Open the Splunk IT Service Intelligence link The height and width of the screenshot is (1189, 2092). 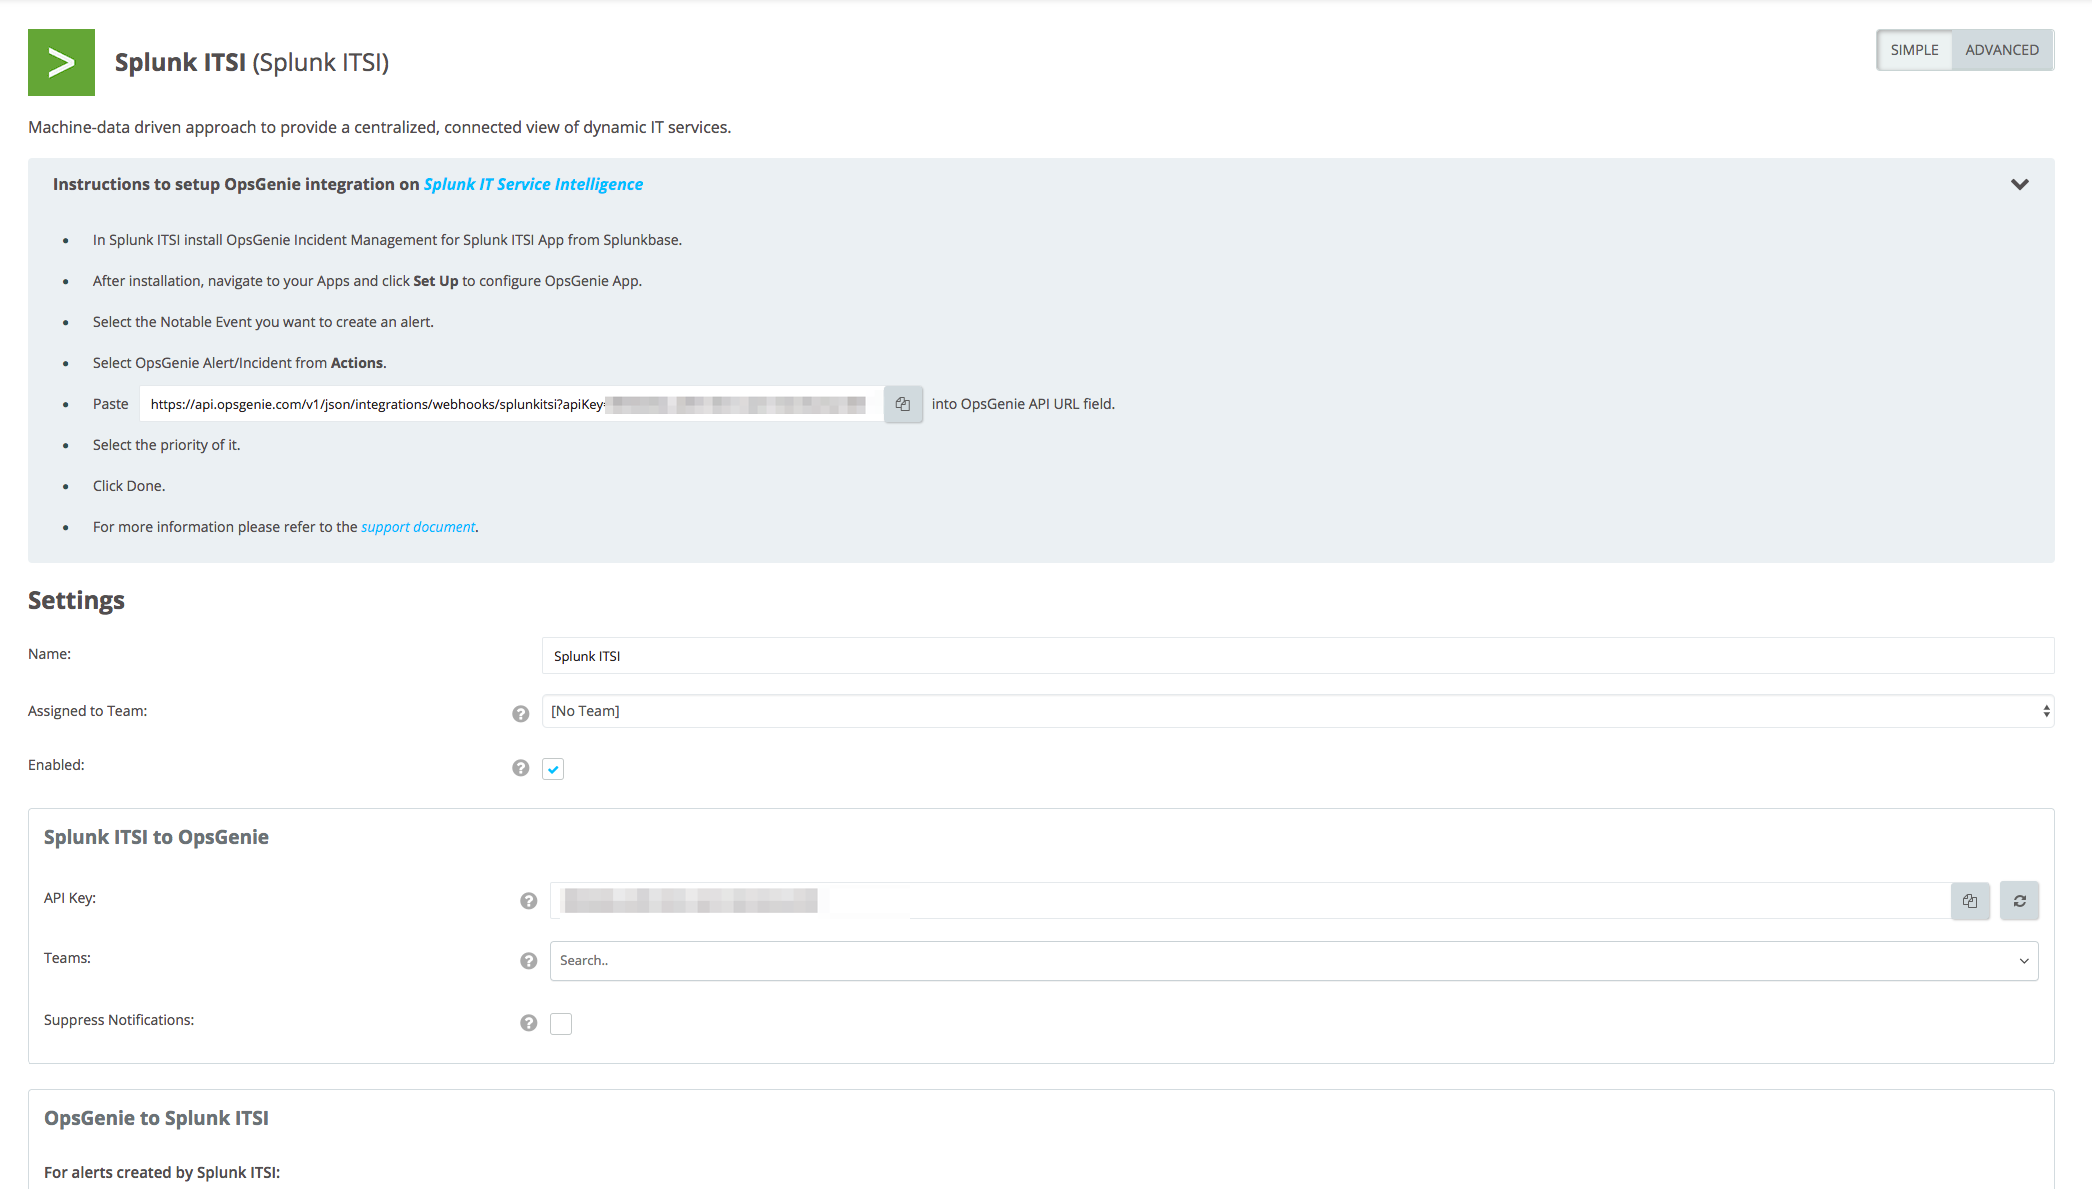[x=533, y=185]
